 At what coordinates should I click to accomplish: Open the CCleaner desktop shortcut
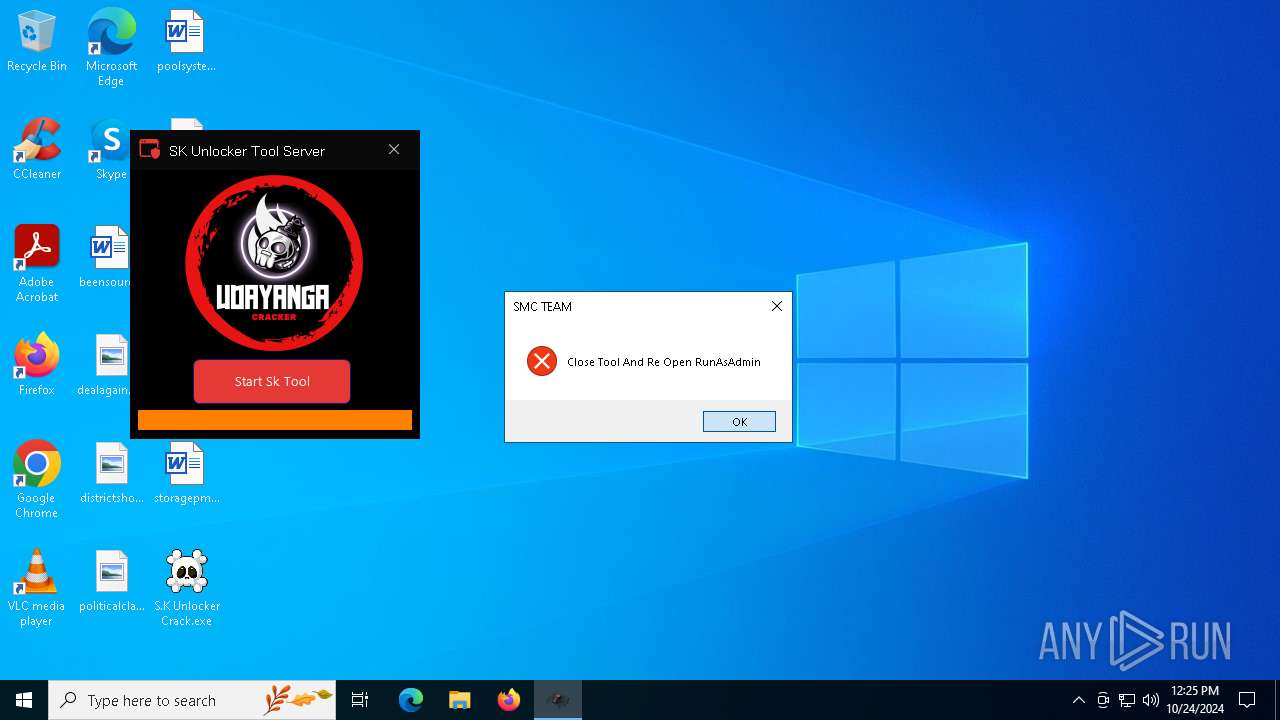click(x=37, y=148)
